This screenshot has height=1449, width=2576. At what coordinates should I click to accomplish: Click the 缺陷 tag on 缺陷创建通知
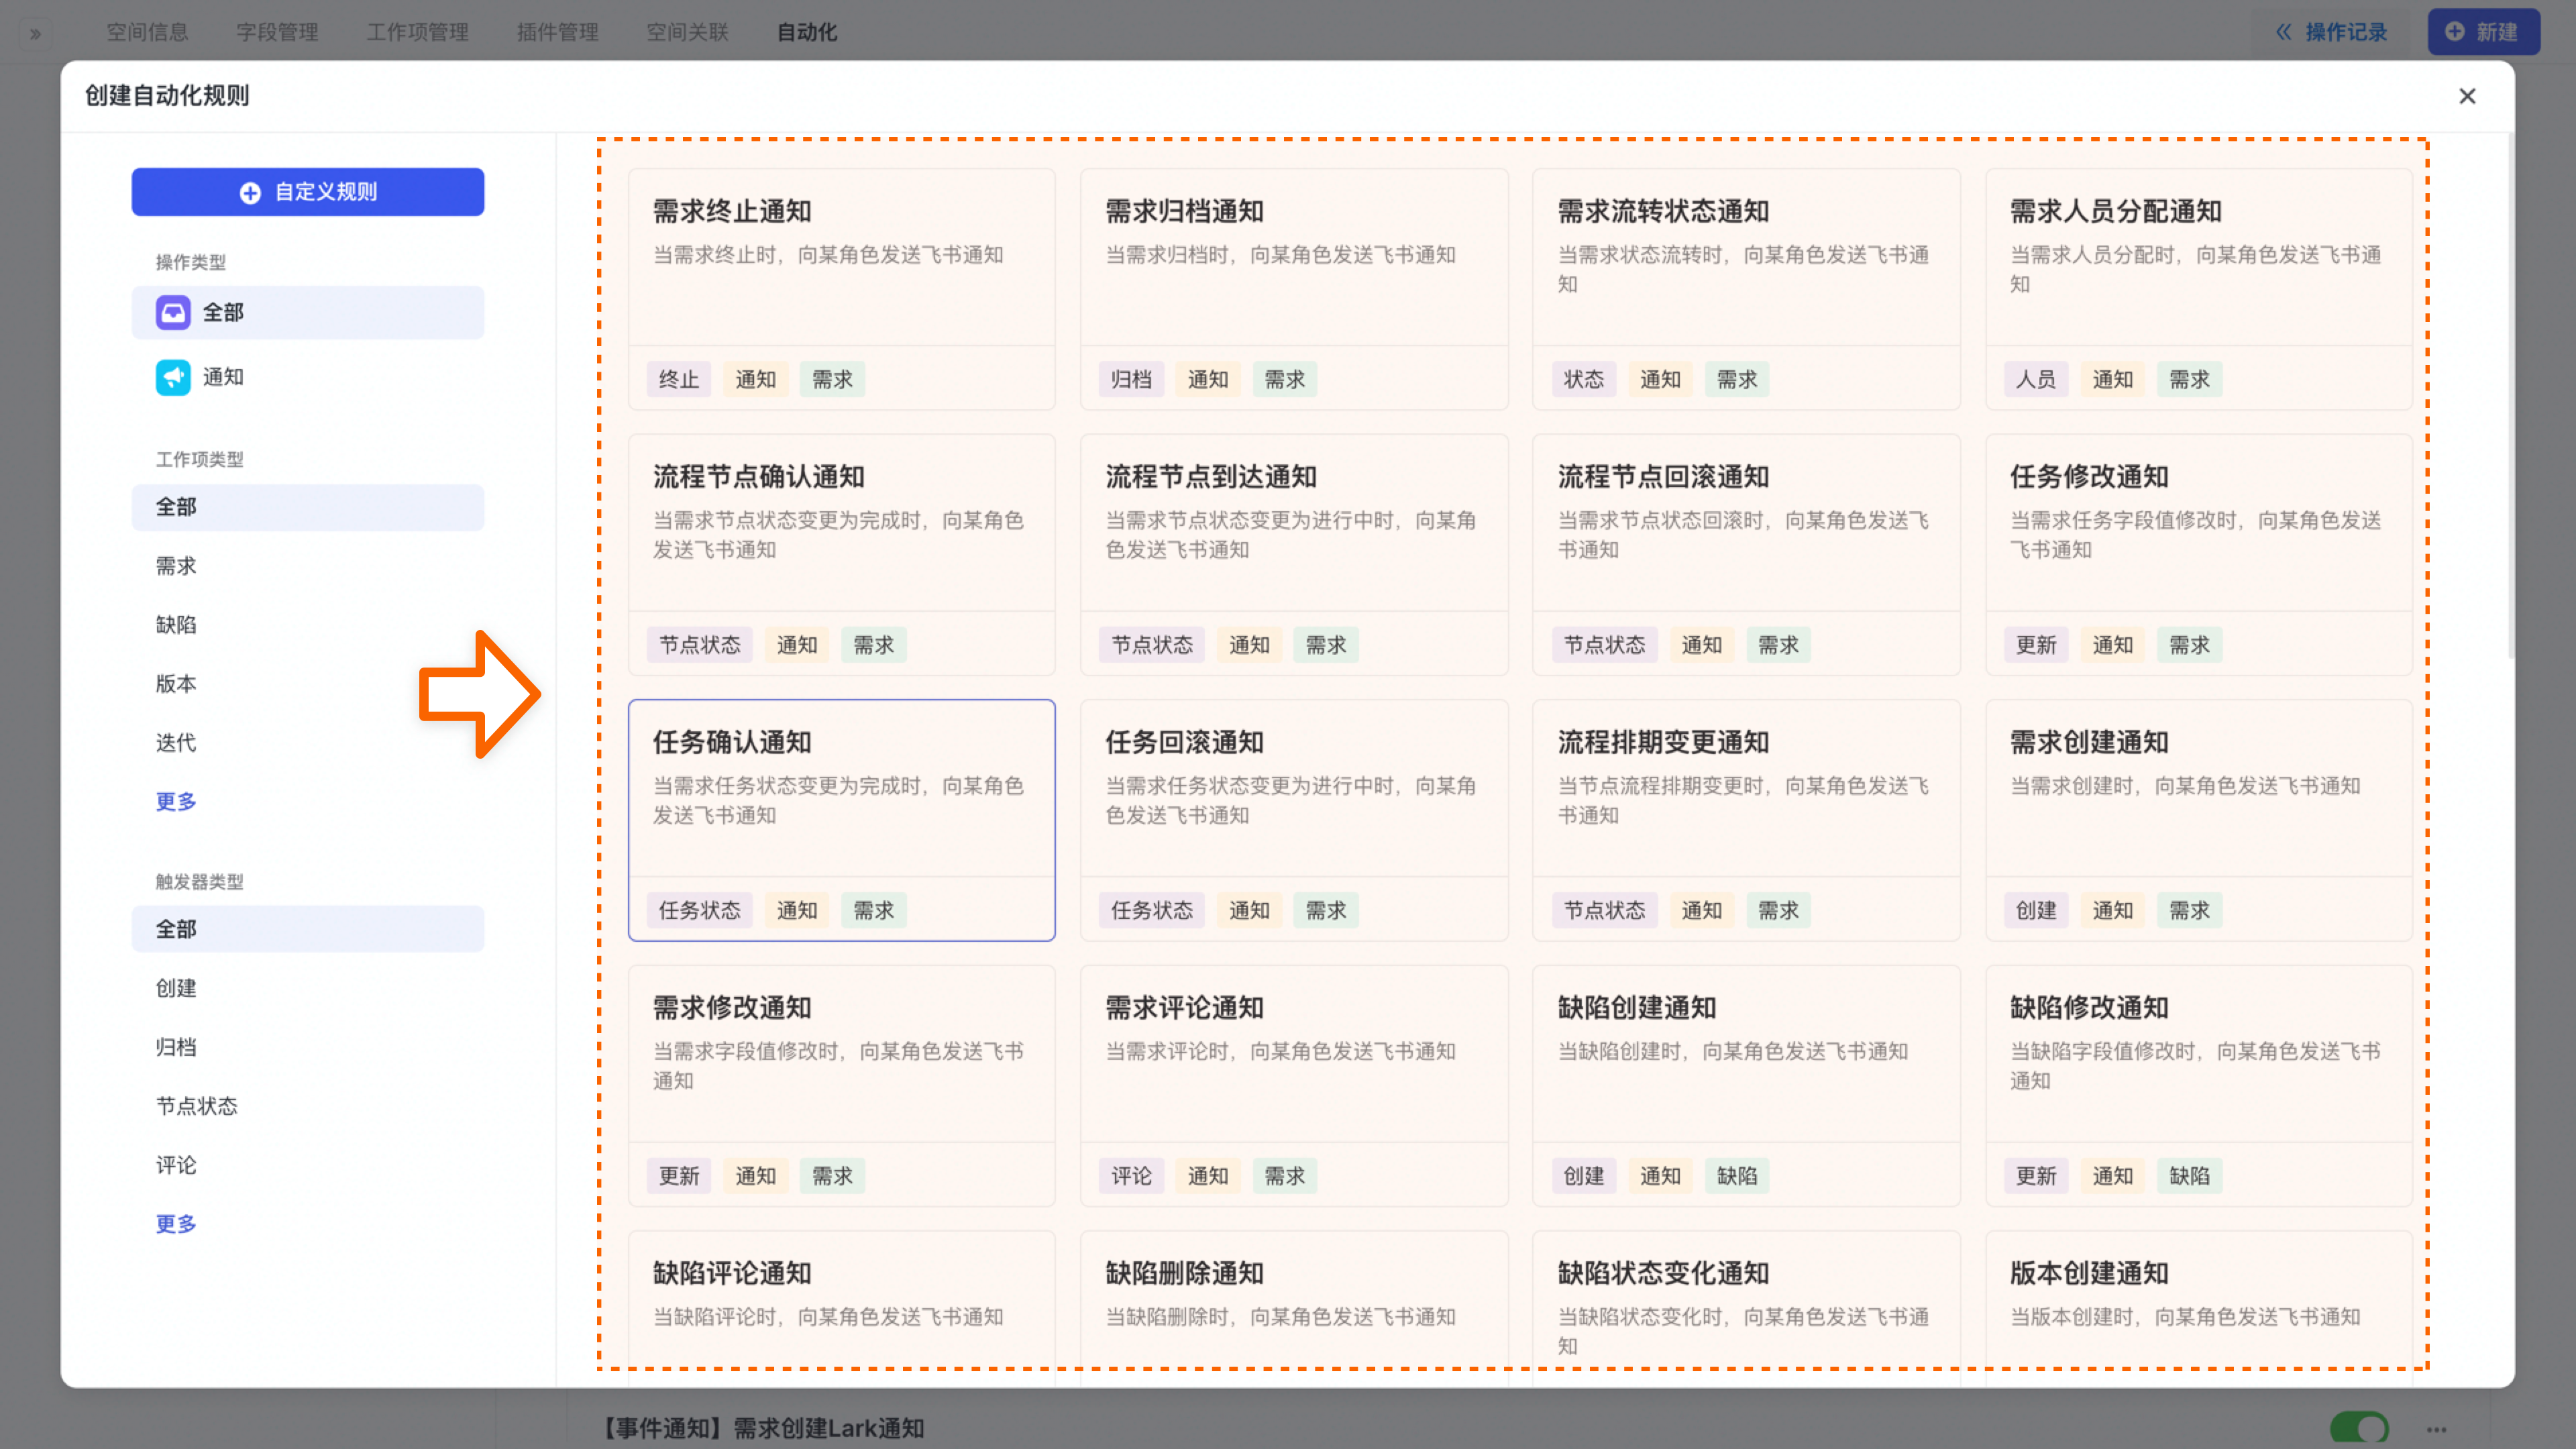click(1737, 1176)
